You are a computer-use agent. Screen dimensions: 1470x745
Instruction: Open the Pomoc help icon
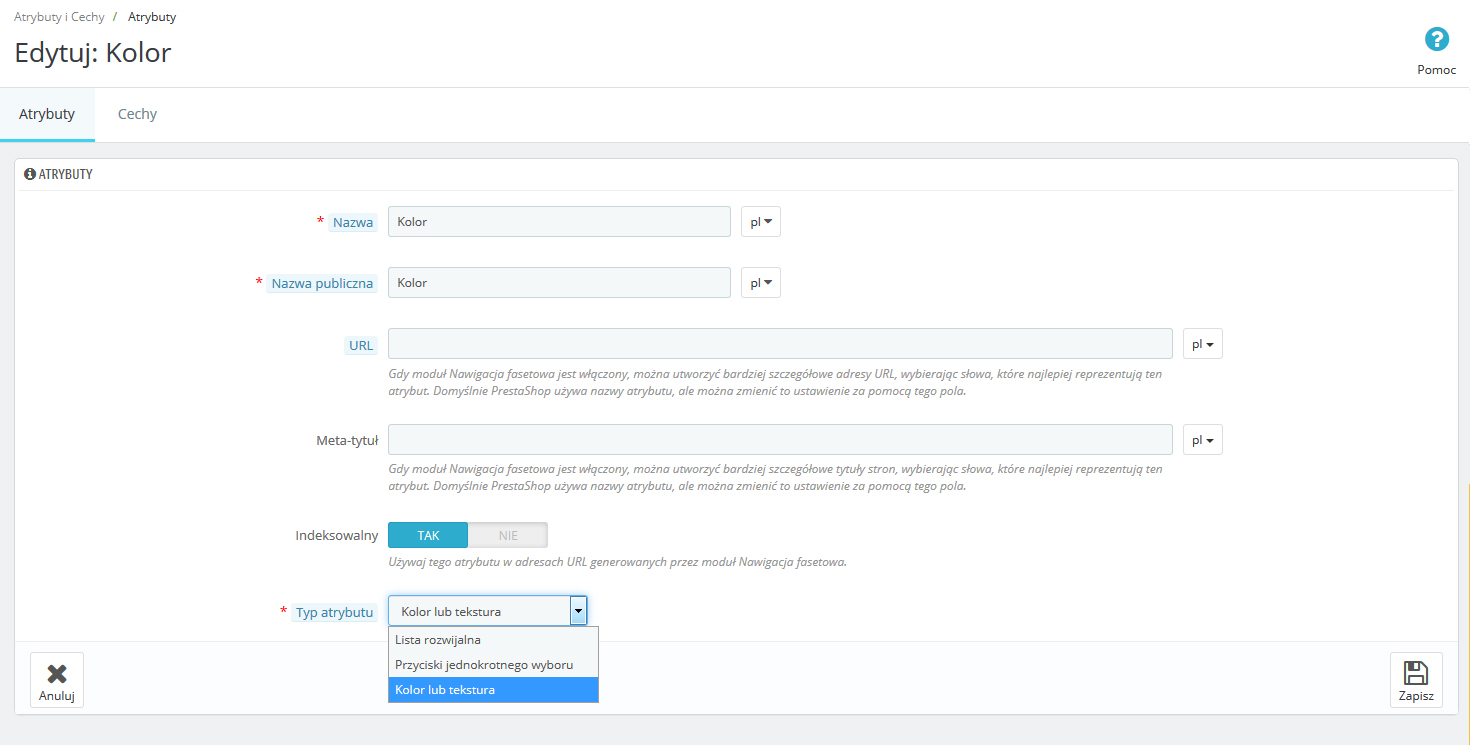(1436, 40)
